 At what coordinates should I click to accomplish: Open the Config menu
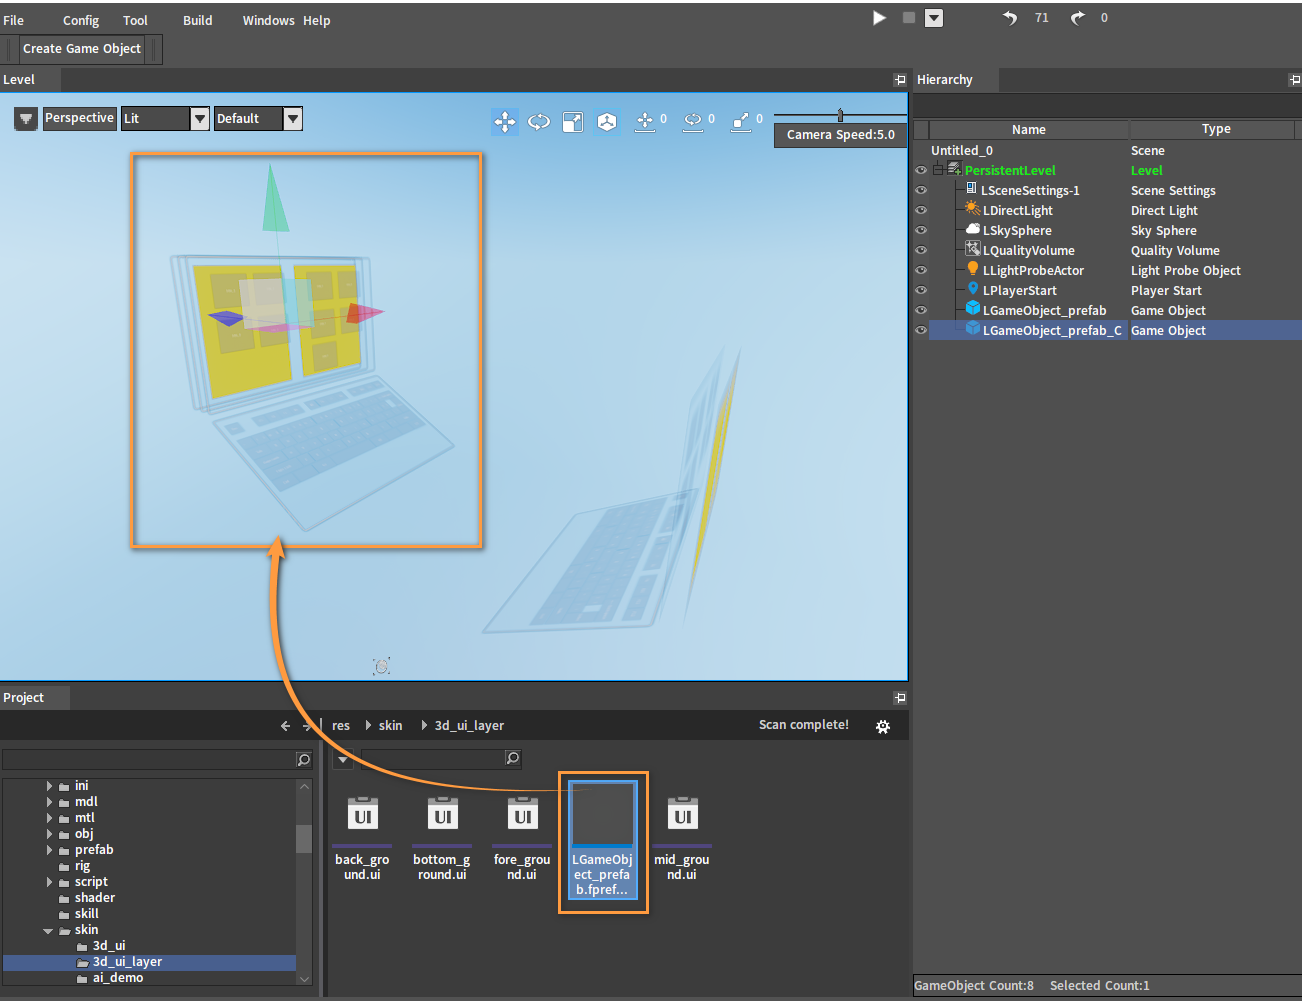click(81, 20)
